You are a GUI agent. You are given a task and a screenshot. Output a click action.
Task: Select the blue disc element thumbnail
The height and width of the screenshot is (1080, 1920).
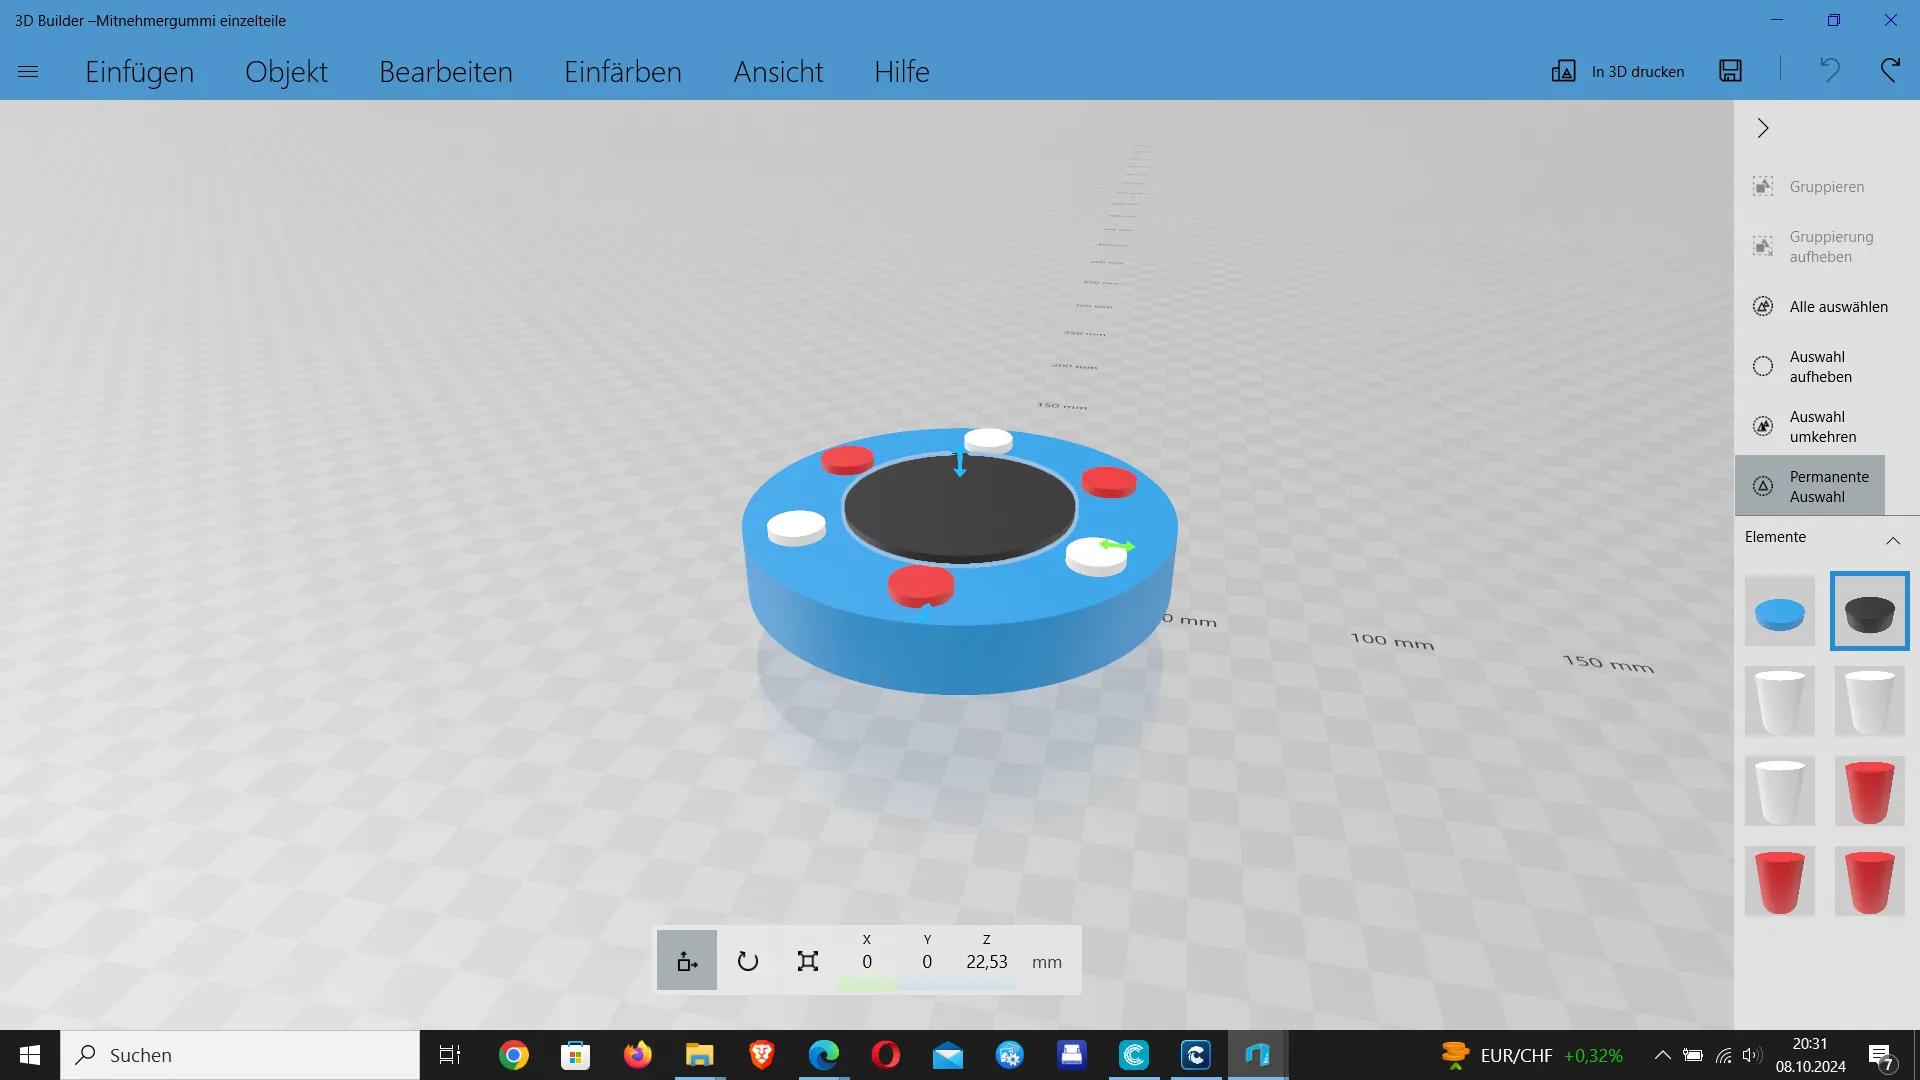[1779, 612]
